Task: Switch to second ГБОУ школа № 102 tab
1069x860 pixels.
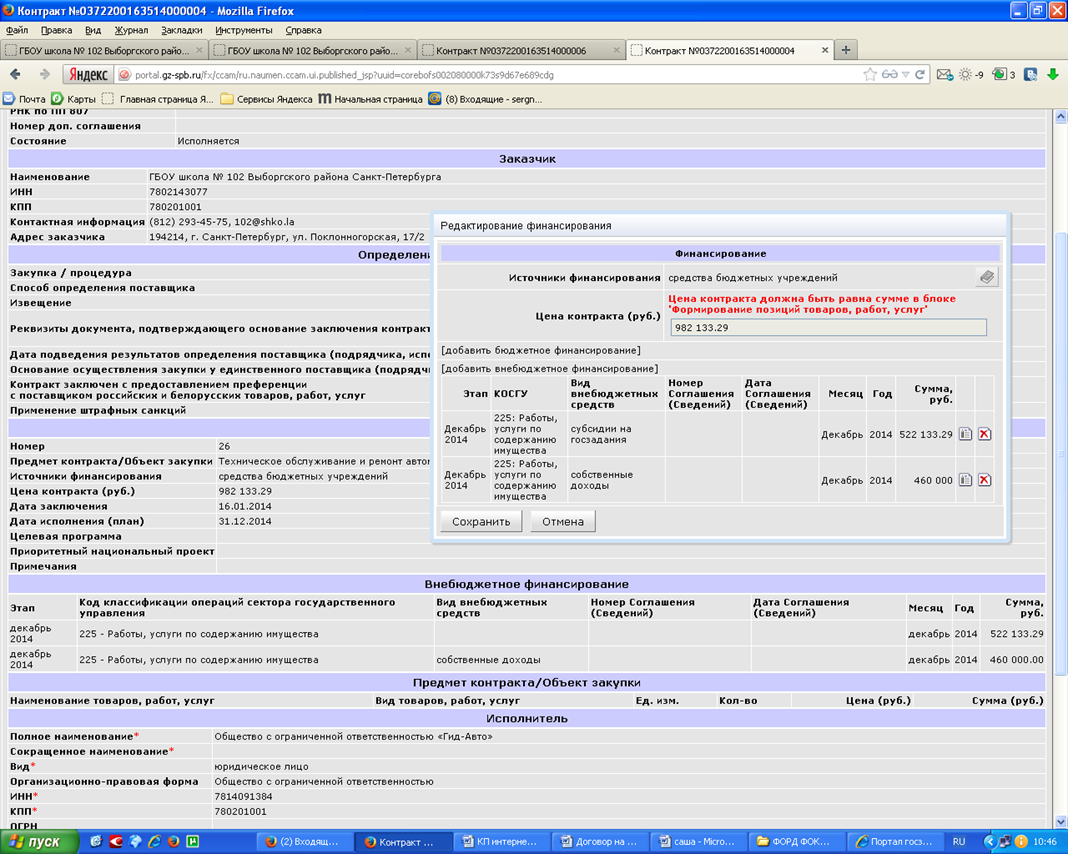Action: pyautogui.click(x=312, y=50)
